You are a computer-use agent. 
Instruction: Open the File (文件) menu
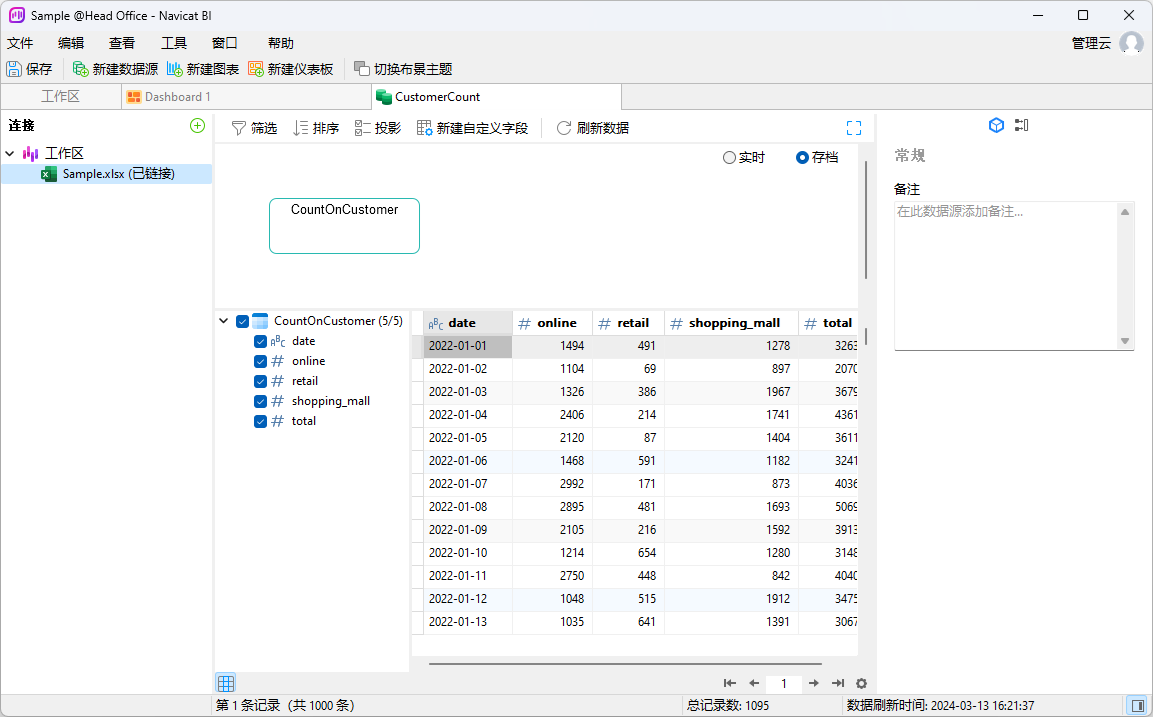20,43
